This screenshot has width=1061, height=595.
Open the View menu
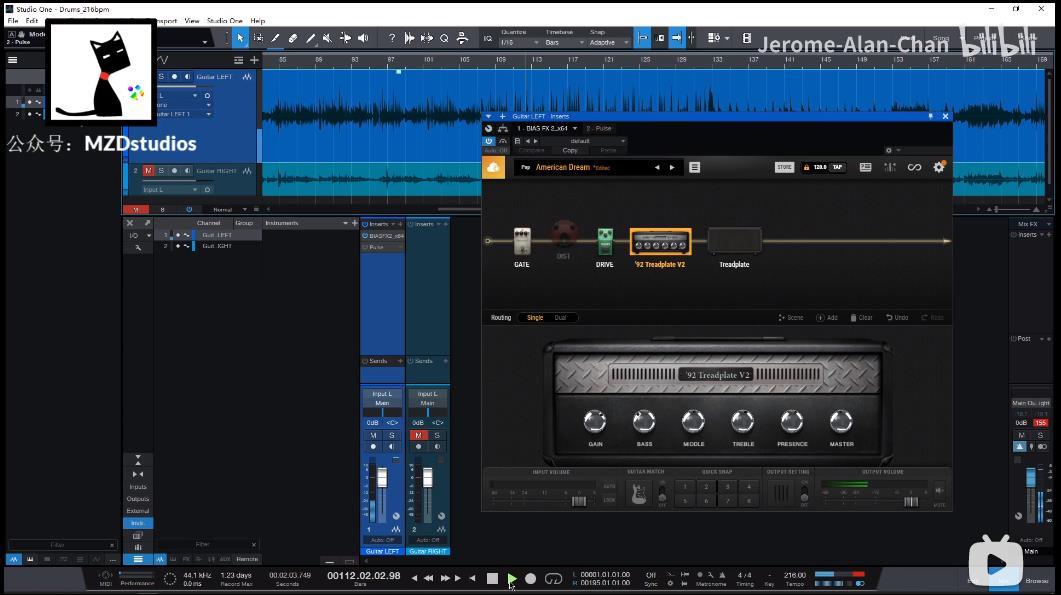click(x=192, y=21)
